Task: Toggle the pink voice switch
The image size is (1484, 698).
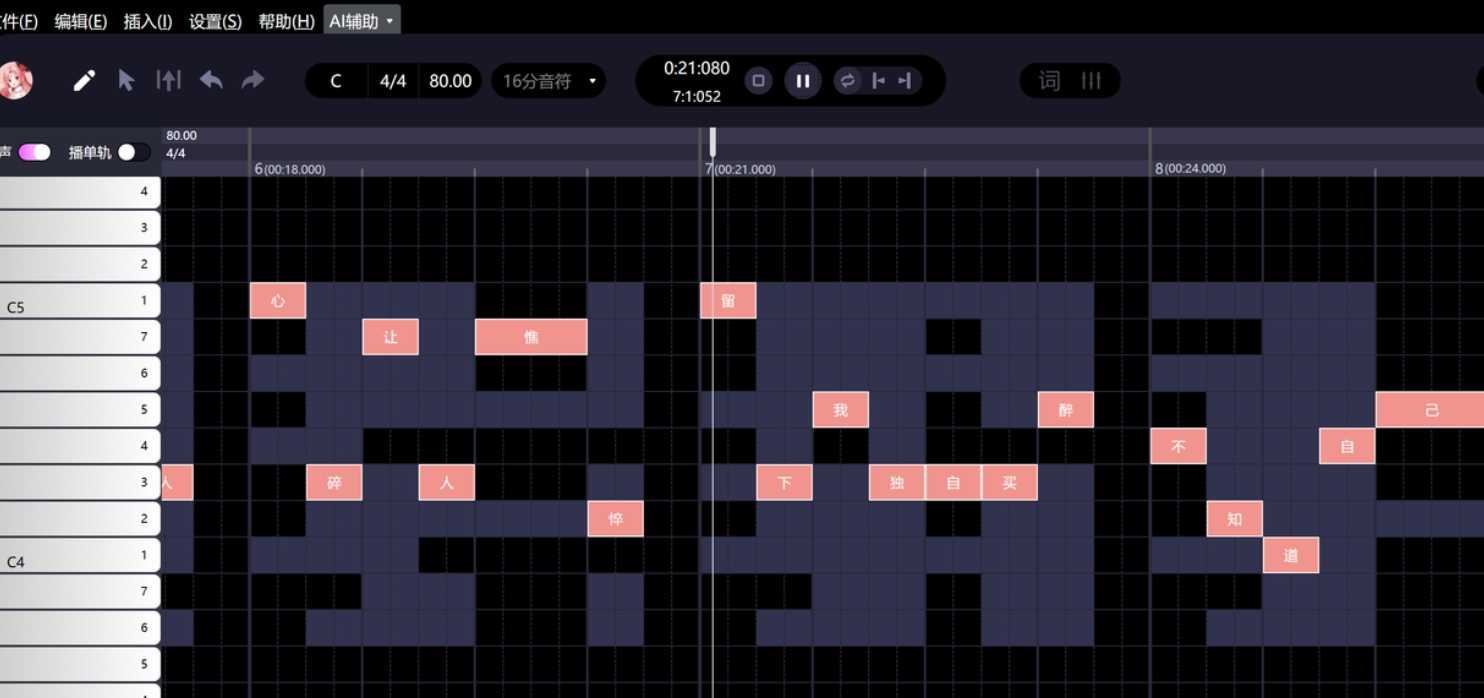Action: [34, 152]
